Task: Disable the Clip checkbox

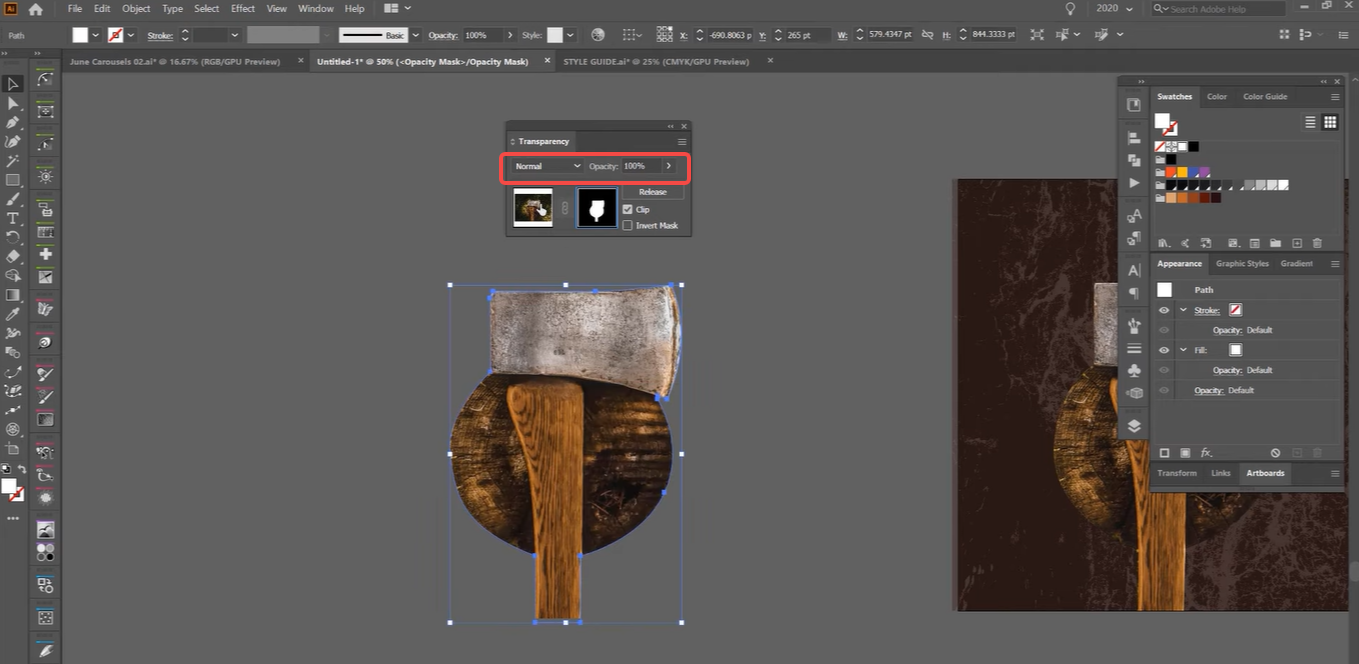Action: 628,209
